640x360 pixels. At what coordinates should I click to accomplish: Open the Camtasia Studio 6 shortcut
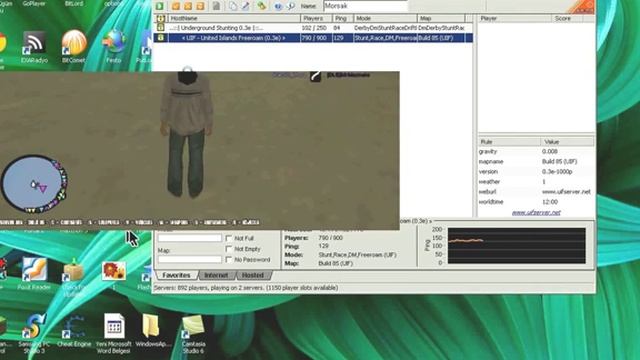point(193,334)
